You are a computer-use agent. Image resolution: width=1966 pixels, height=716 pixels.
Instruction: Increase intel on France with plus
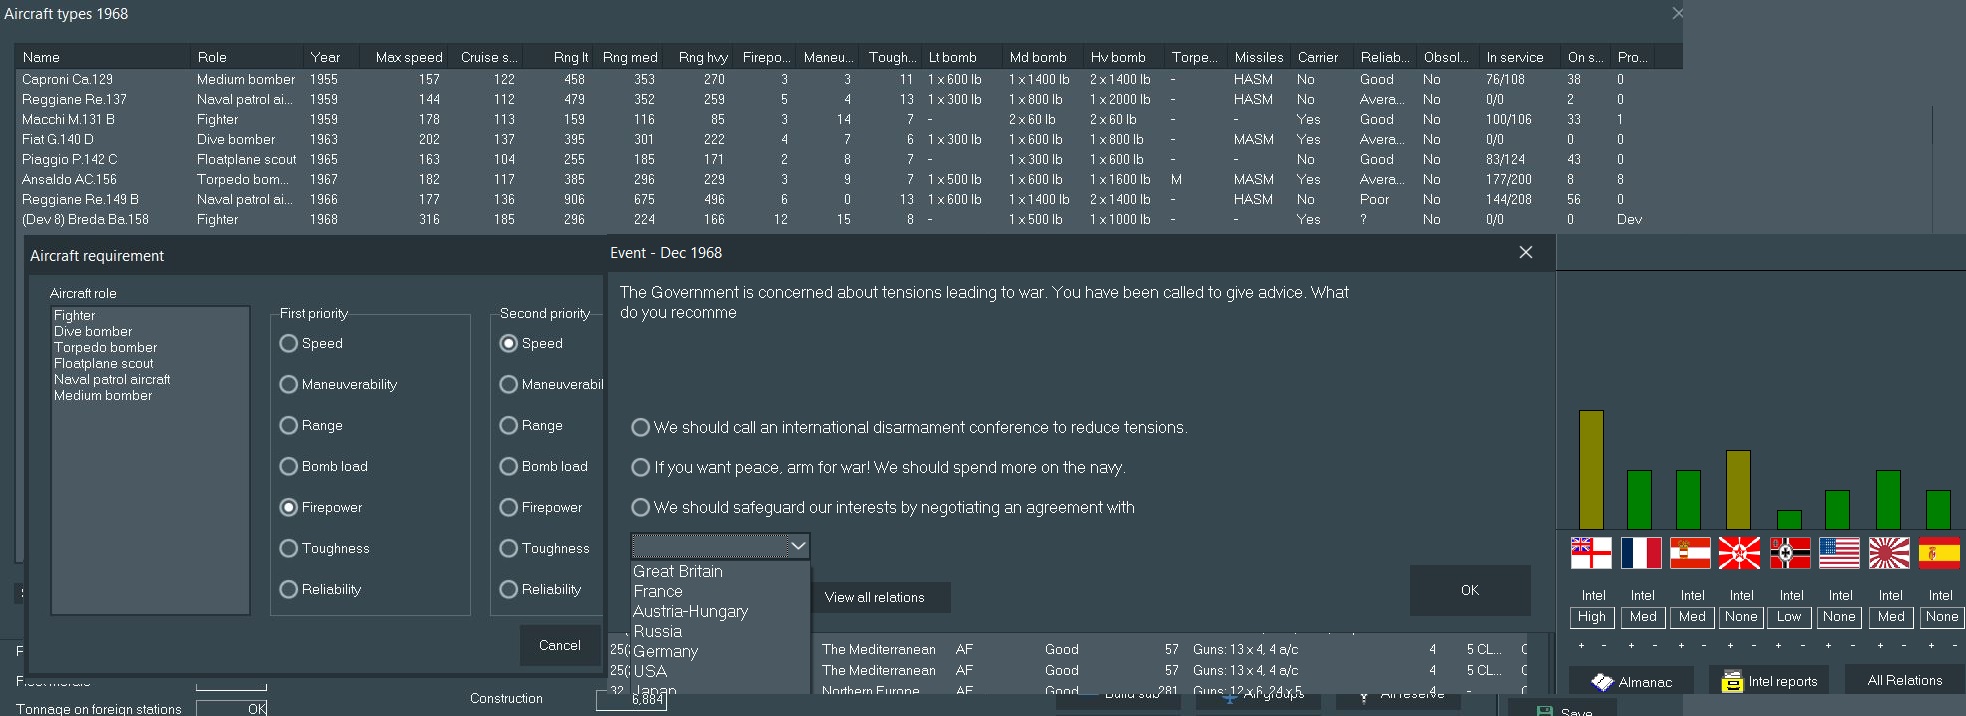click(x=1631, y=645)
